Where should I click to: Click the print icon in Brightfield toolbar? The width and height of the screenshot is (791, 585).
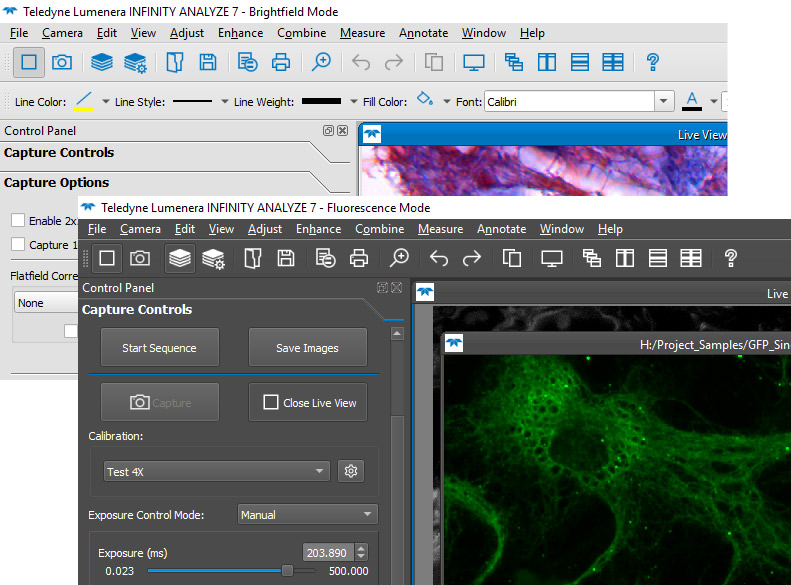tap(280, 63)
